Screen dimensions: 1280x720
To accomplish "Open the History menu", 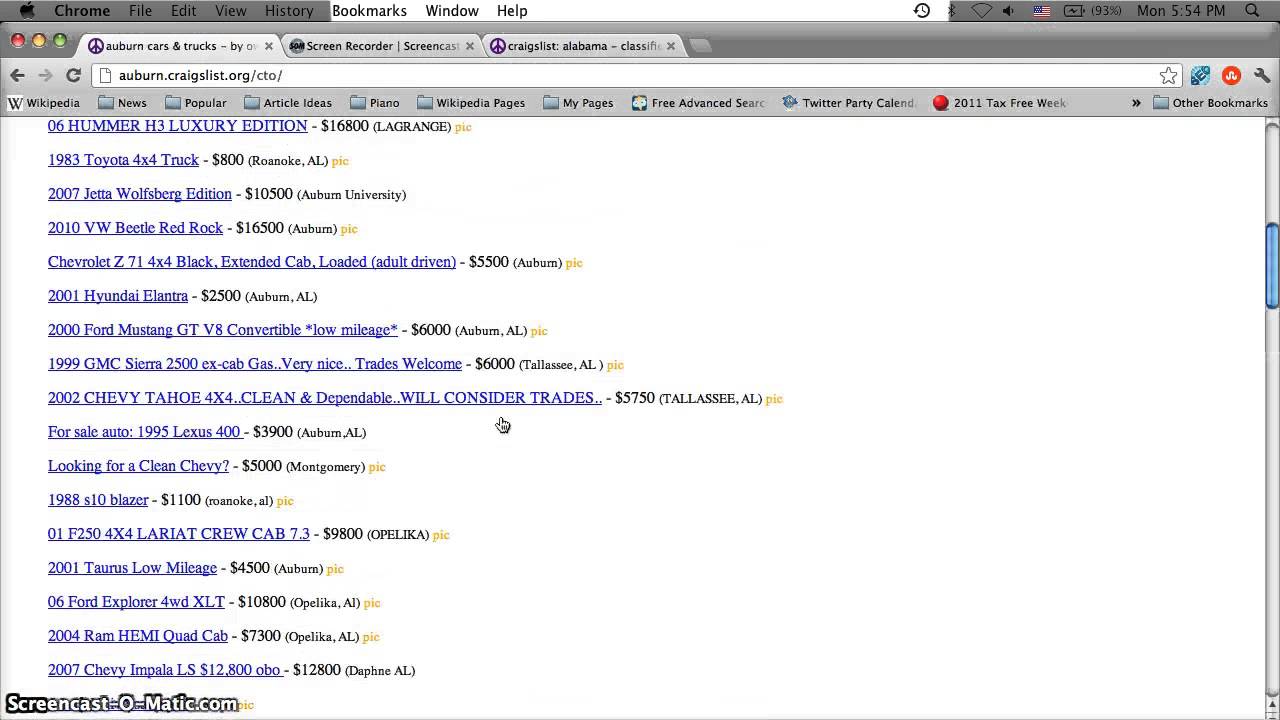I will coord(289,10).
